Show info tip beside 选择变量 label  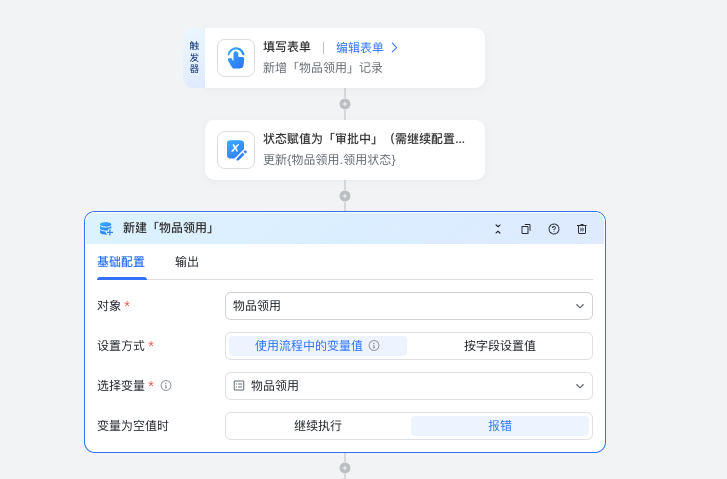[x=166, y=386]
